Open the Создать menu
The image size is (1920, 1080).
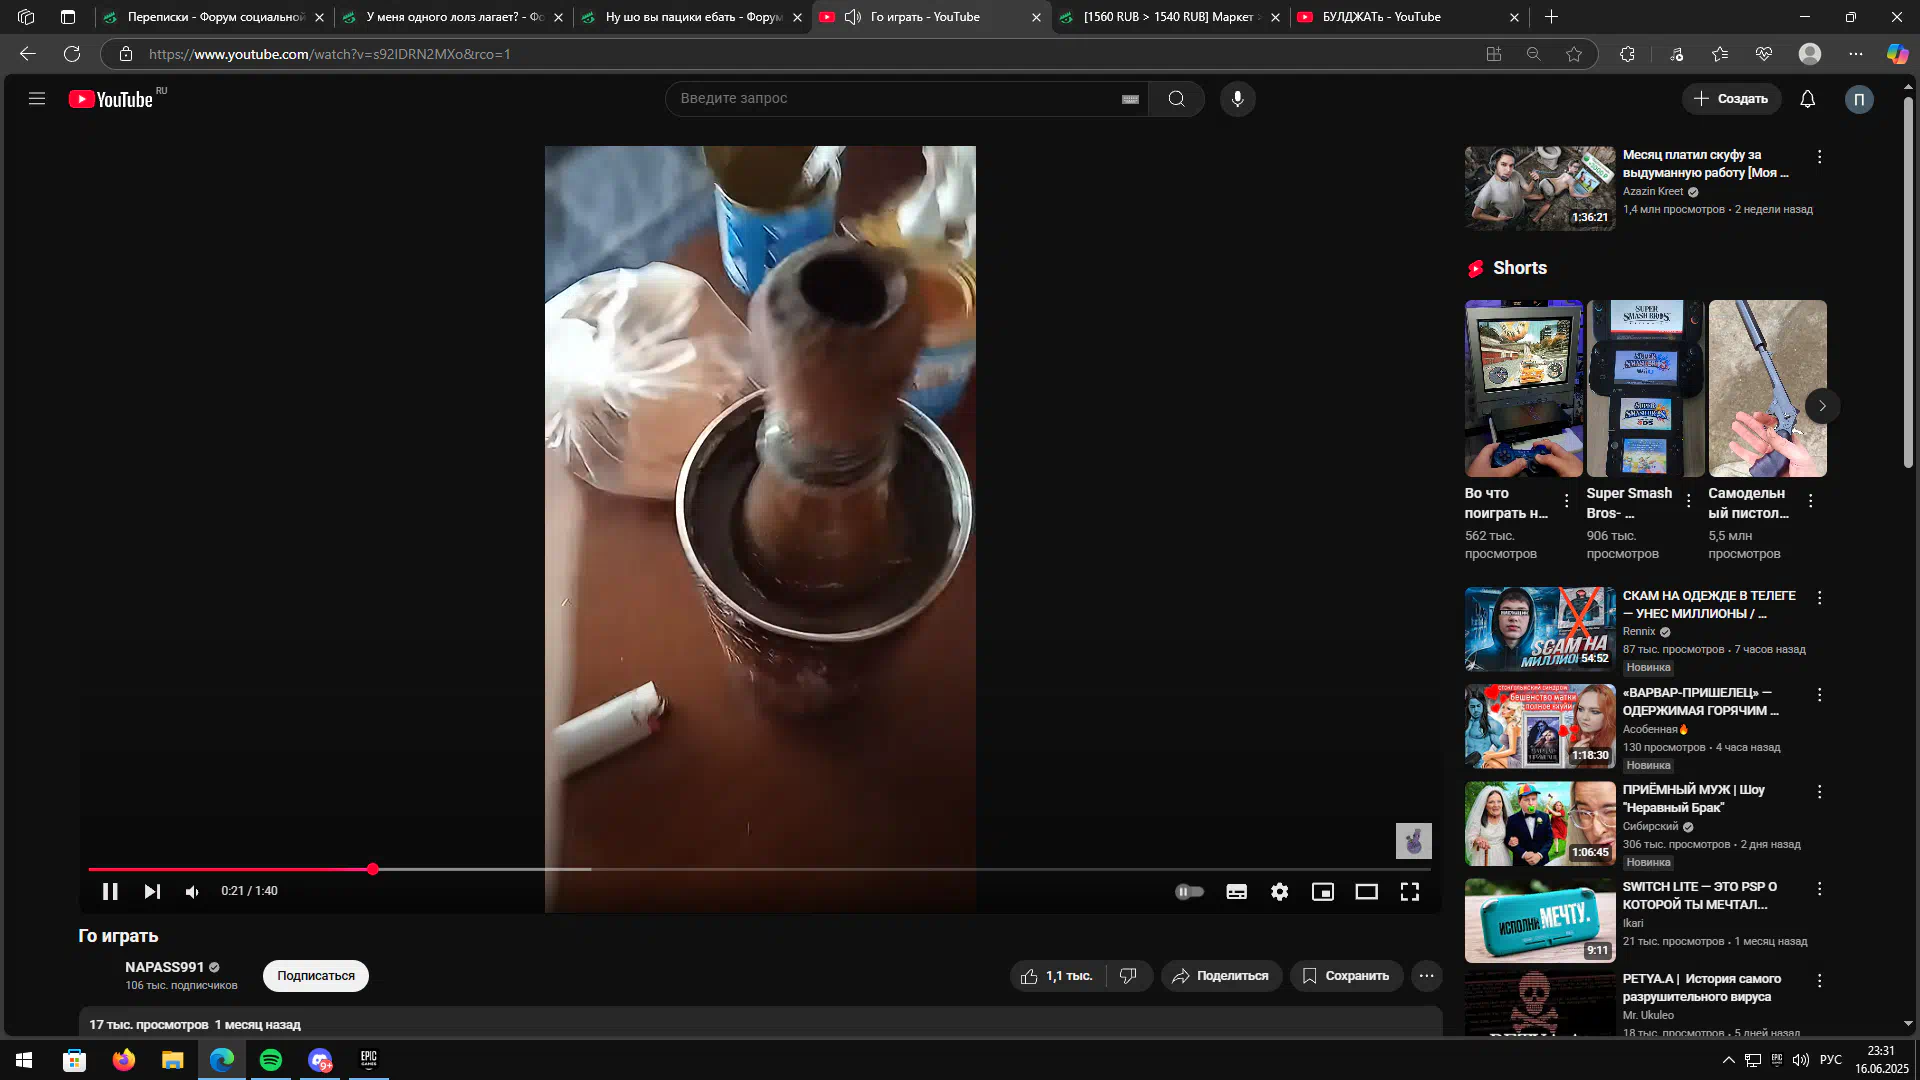(x=1731, y=99)
